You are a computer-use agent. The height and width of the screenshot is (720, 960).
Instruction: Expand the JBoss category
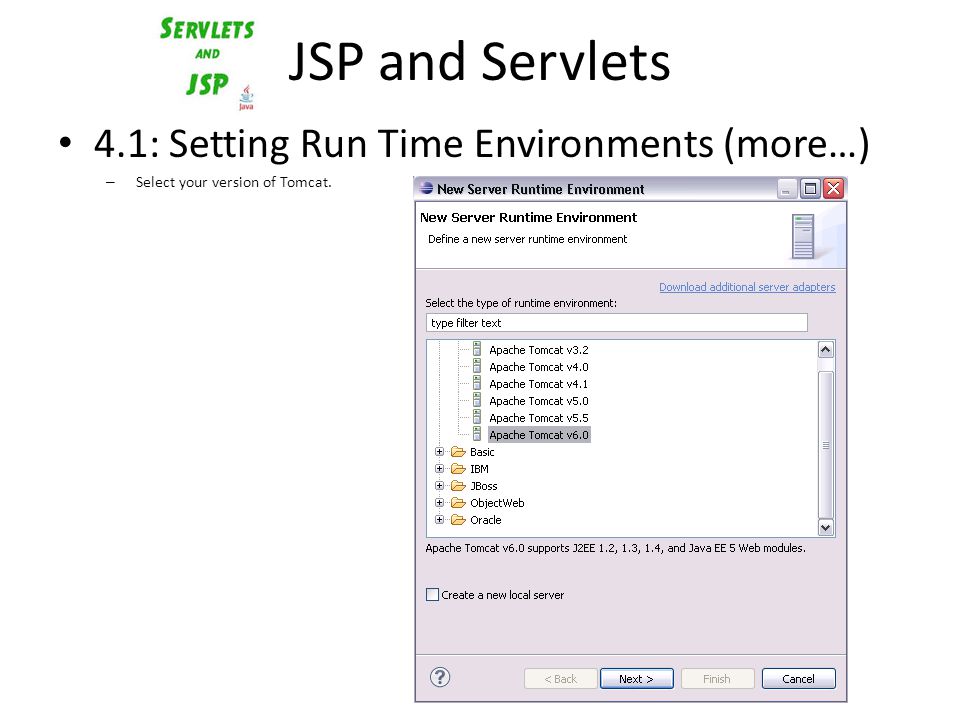tap(439, 486)
